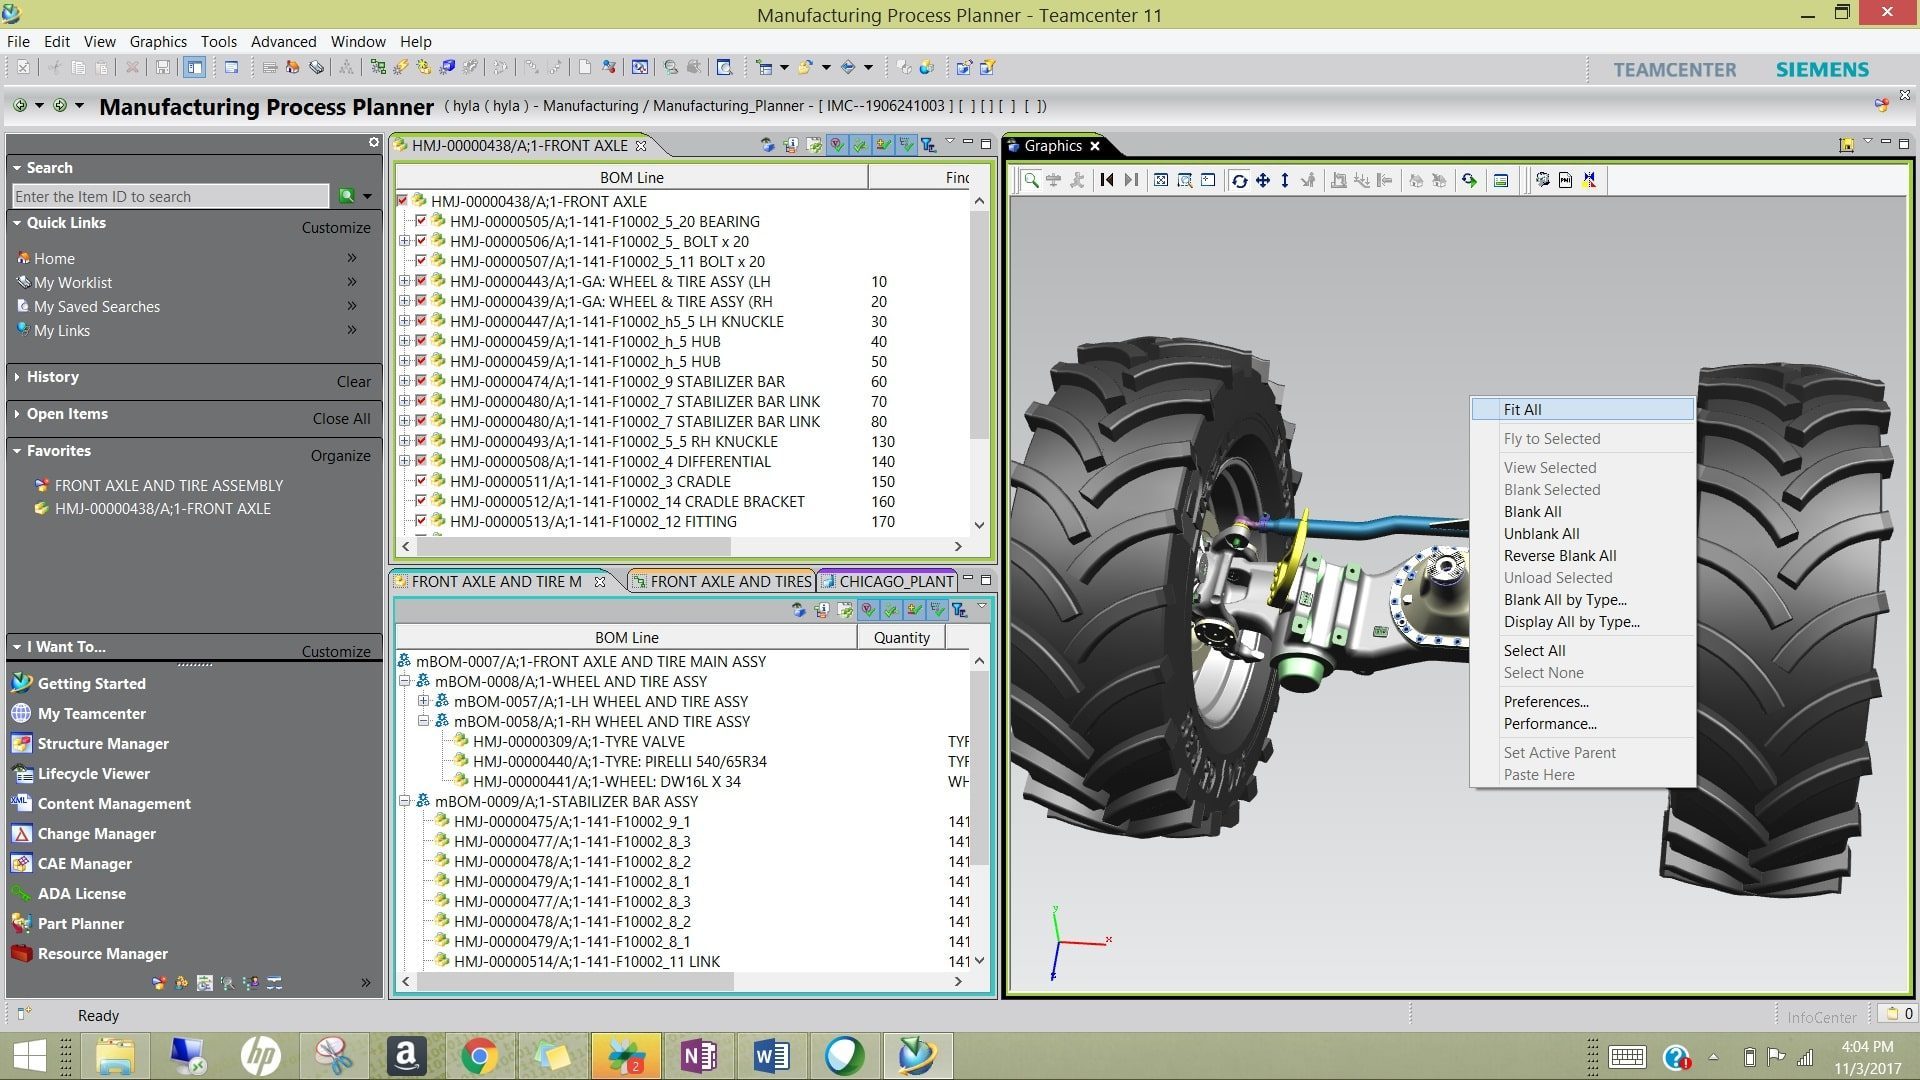Viewport: 1920px width, 1080px height.
Task: Click the save icon in main toolbar
Action: 162,68
